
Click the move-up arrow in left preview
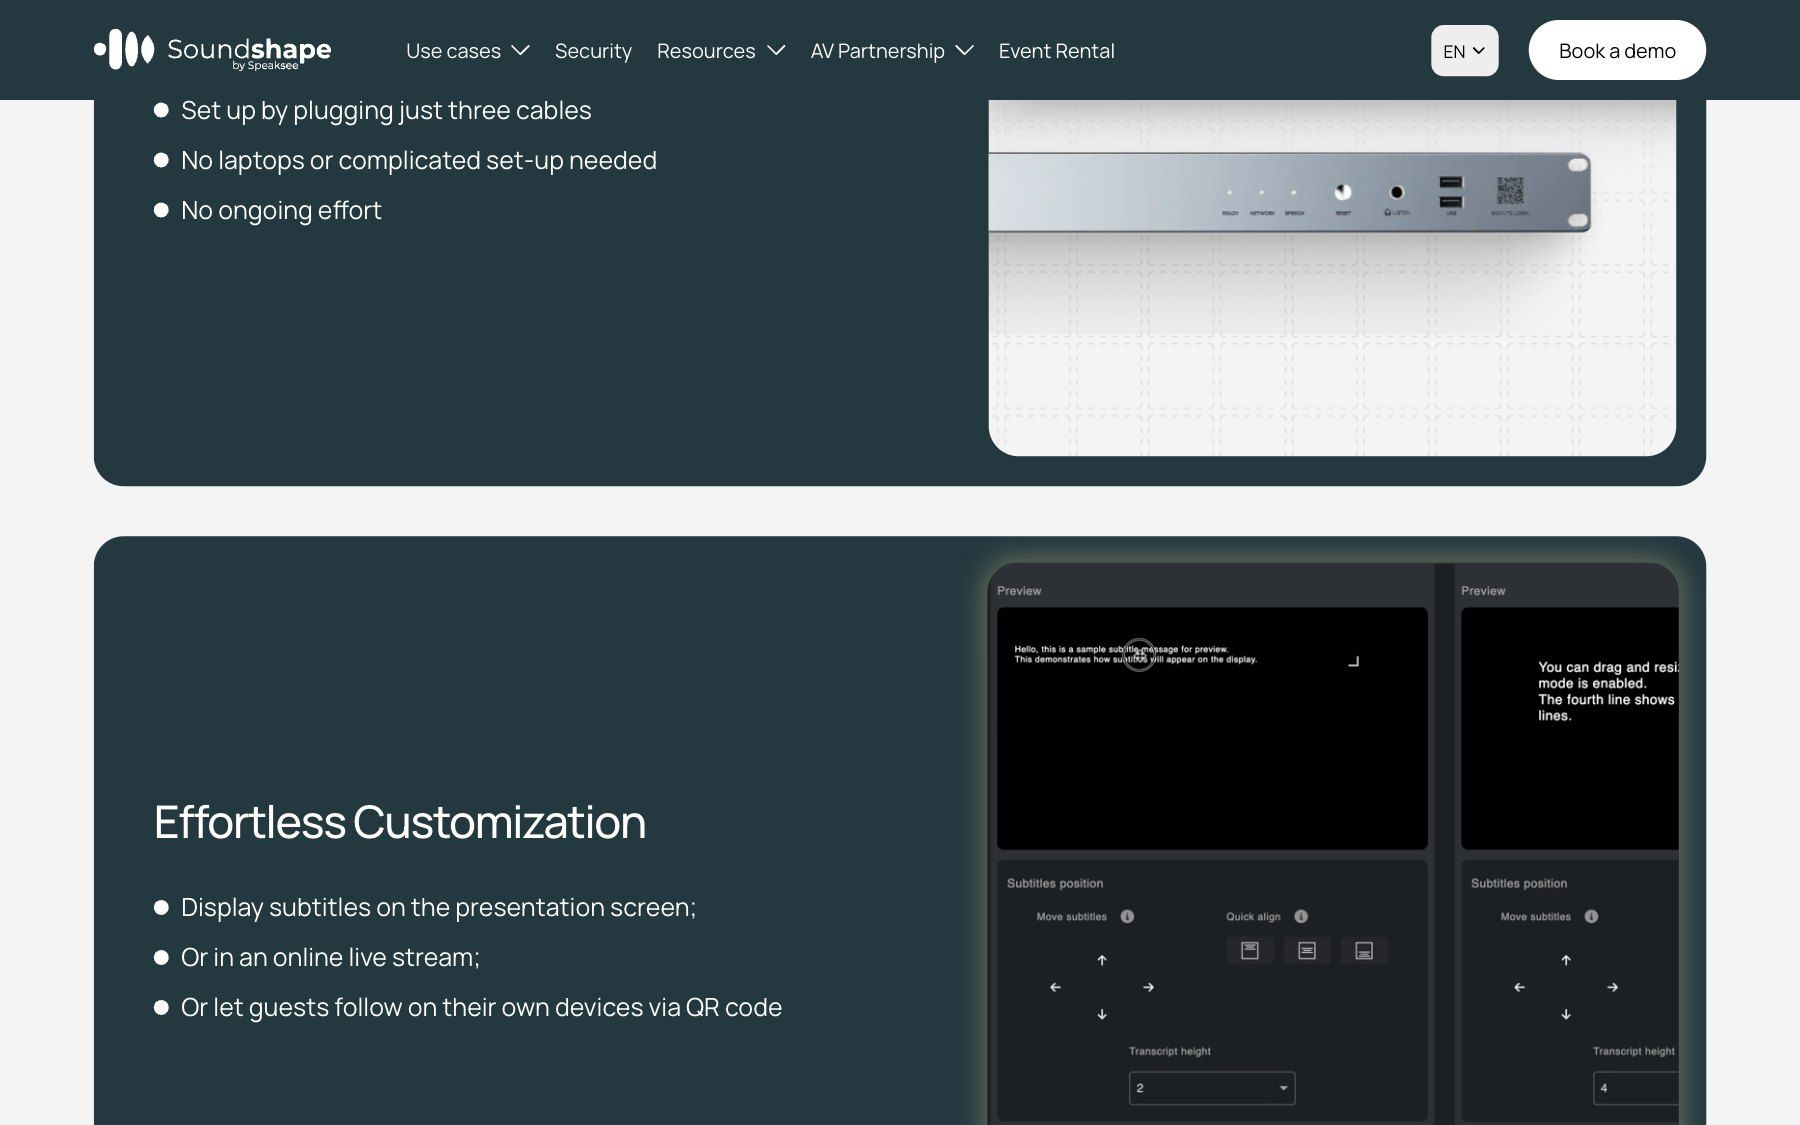1102,960
